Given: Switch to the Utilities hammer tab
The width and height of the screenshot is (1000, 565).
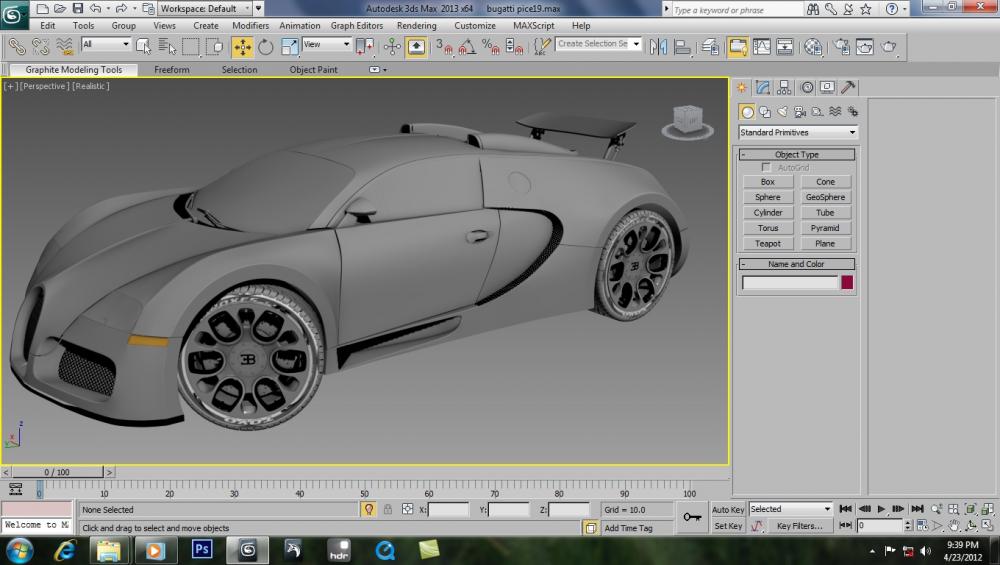Looking at the screenshot, I should pos(848,87).
